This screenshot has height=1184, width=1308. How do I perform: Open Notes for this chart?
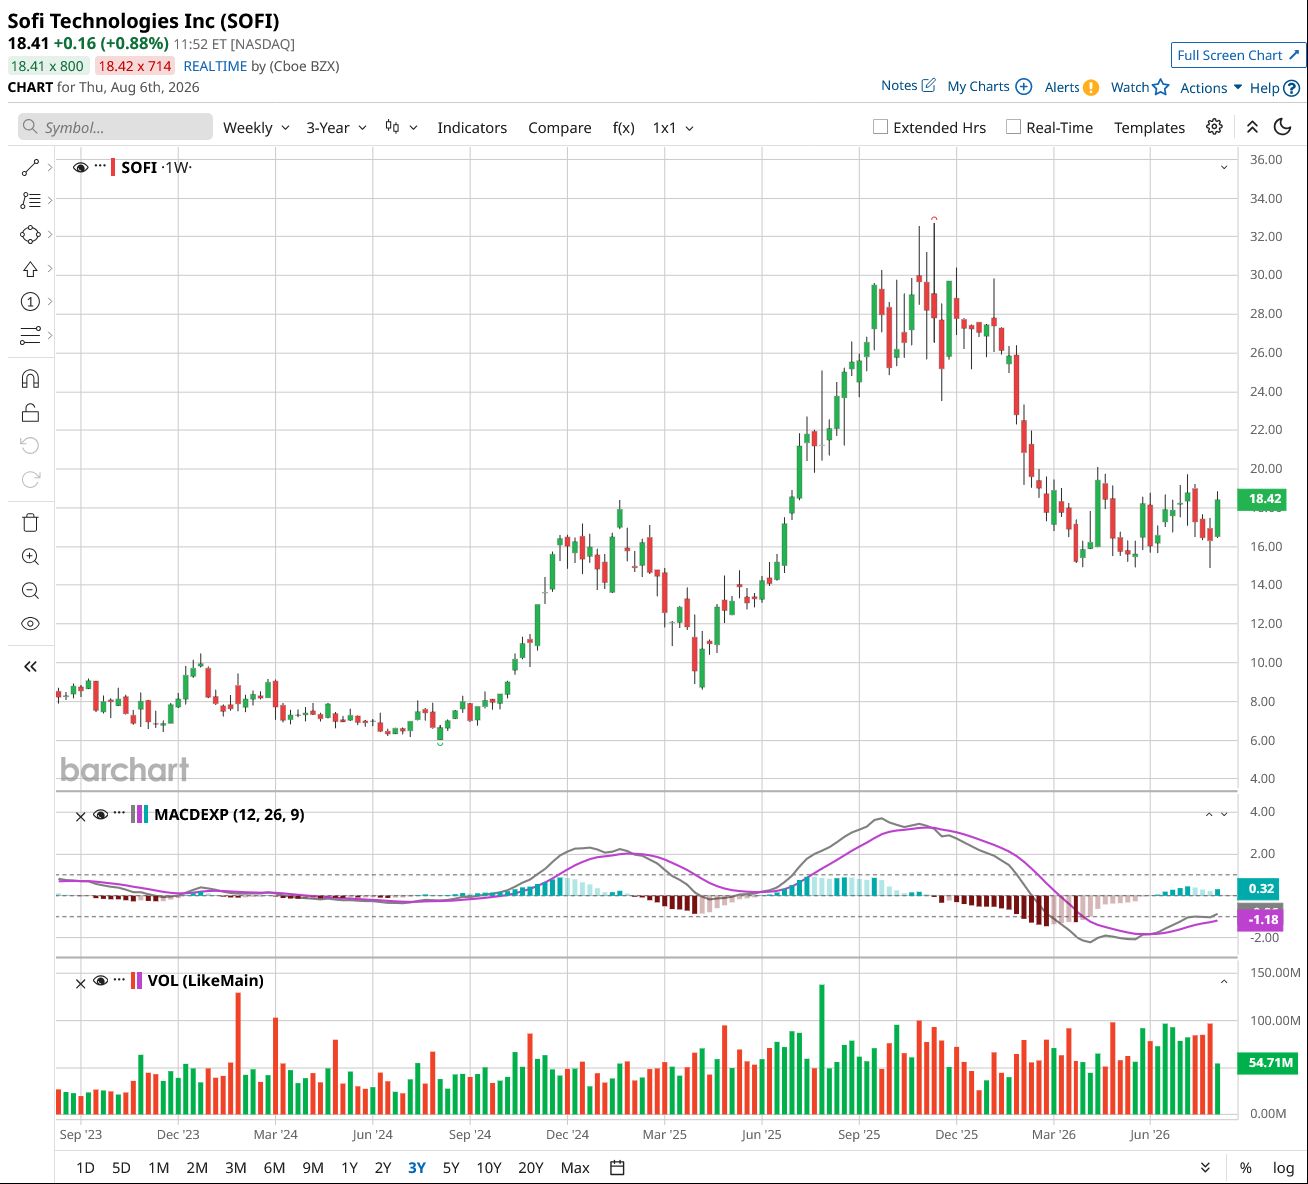pyautogui.click(x=908, y=85)
